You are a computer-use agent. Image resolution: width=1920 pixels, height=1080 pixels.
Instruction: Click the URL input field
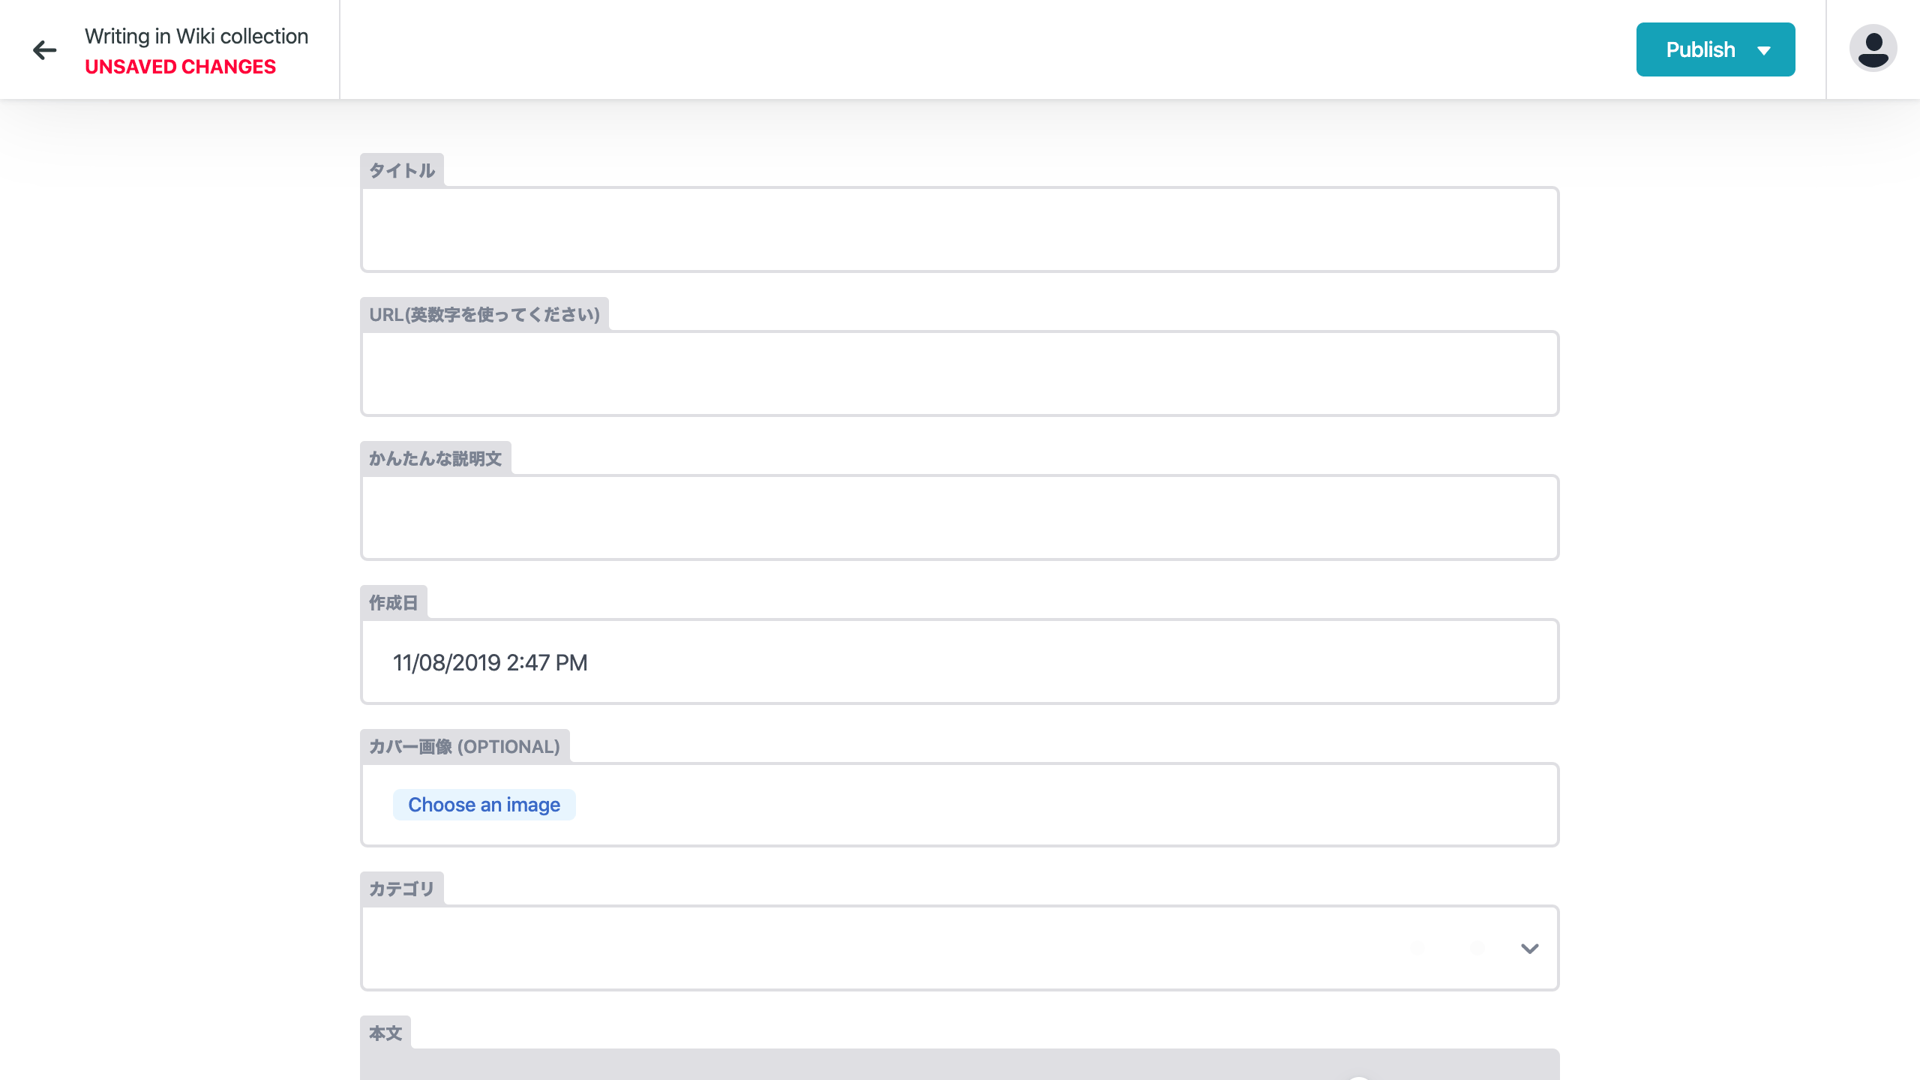pyautogui.click(x=959, y=373)
